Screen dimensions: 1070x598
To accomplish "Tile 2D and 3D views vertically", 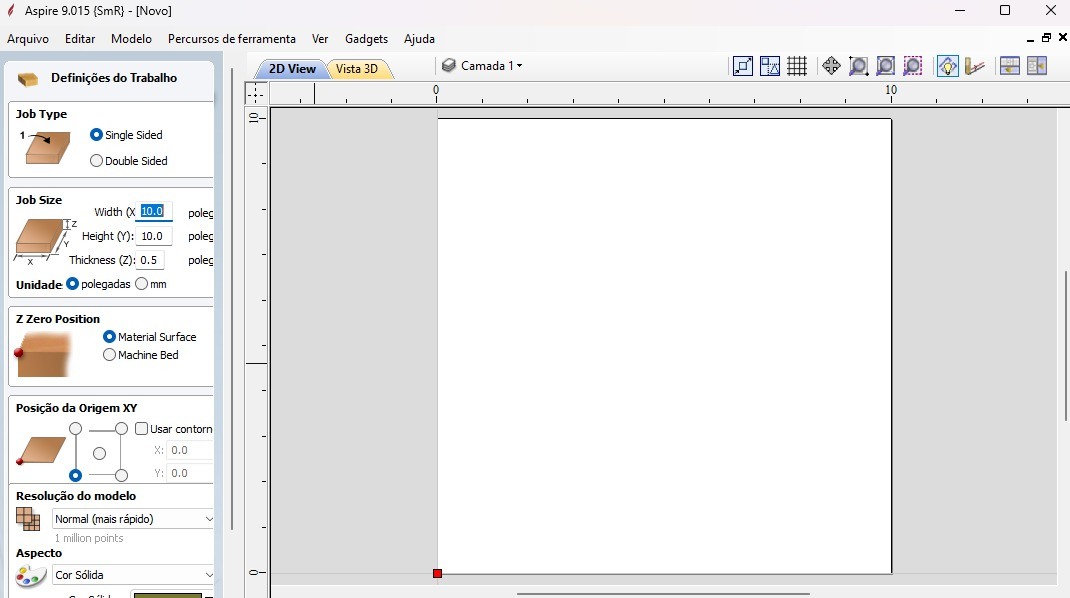I will (x=1037, y=66).
